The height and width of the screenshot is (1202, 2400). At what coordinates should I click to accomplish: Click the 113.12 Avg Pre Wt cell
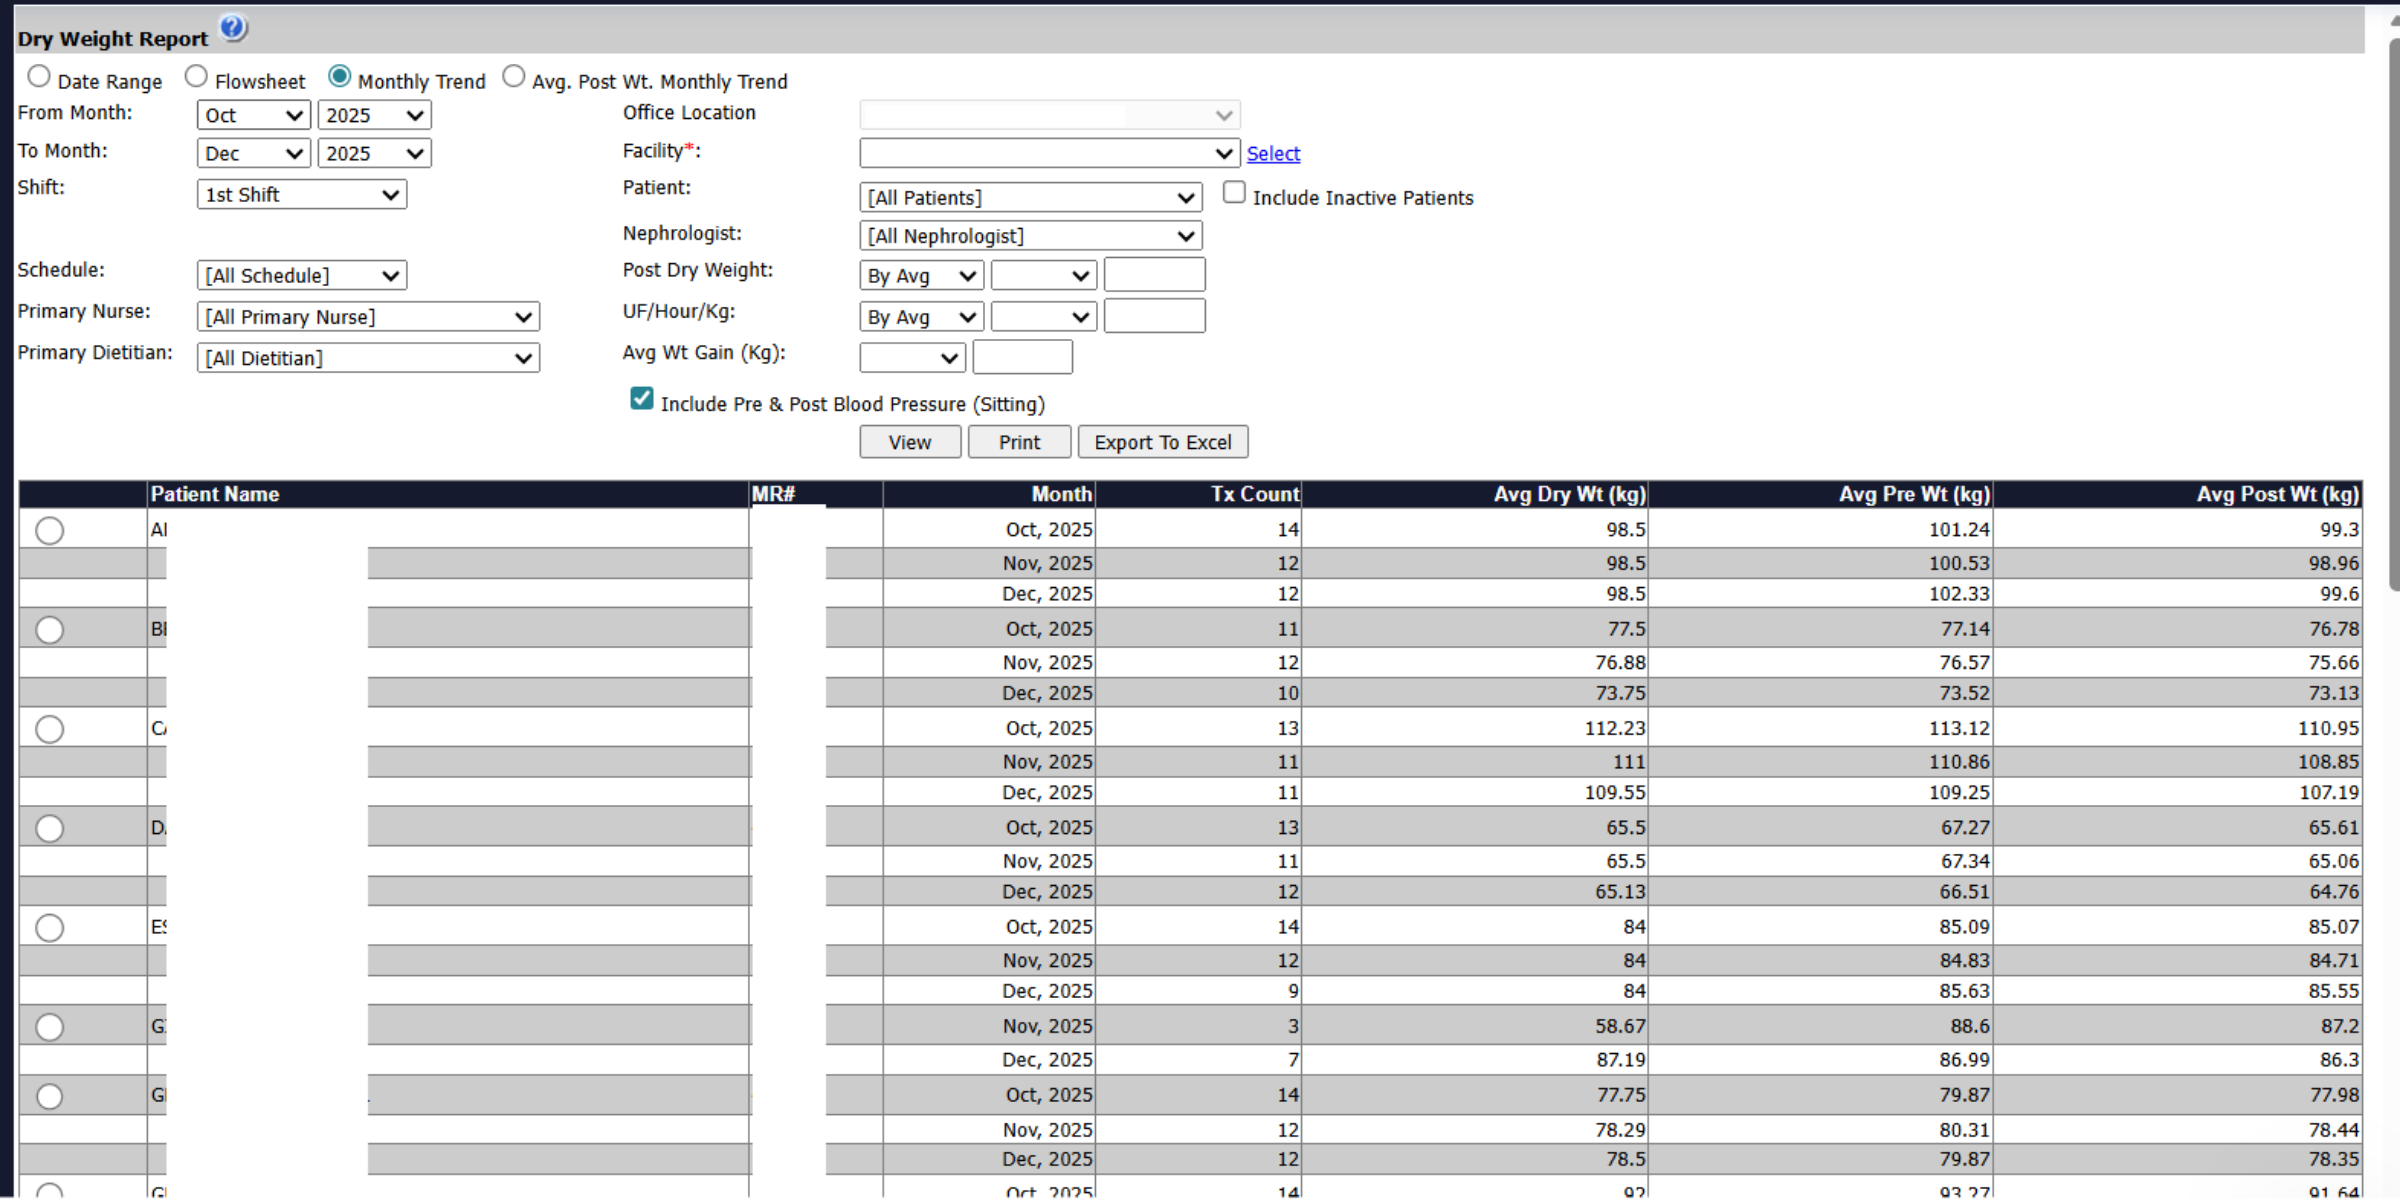pos(1820,728)
